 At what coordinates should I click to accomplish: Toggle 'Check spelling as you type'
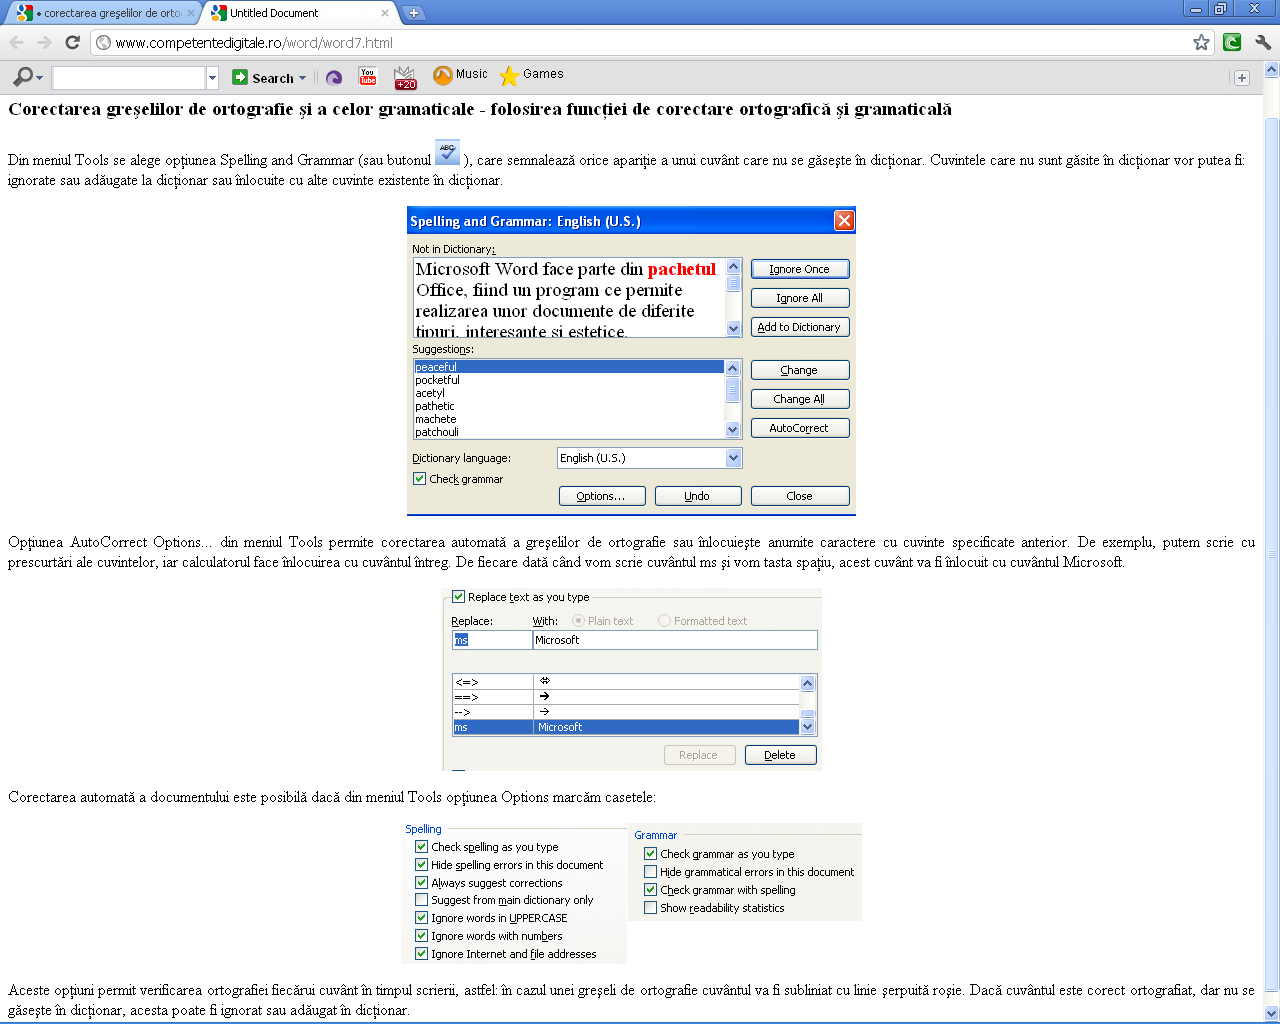422,846
